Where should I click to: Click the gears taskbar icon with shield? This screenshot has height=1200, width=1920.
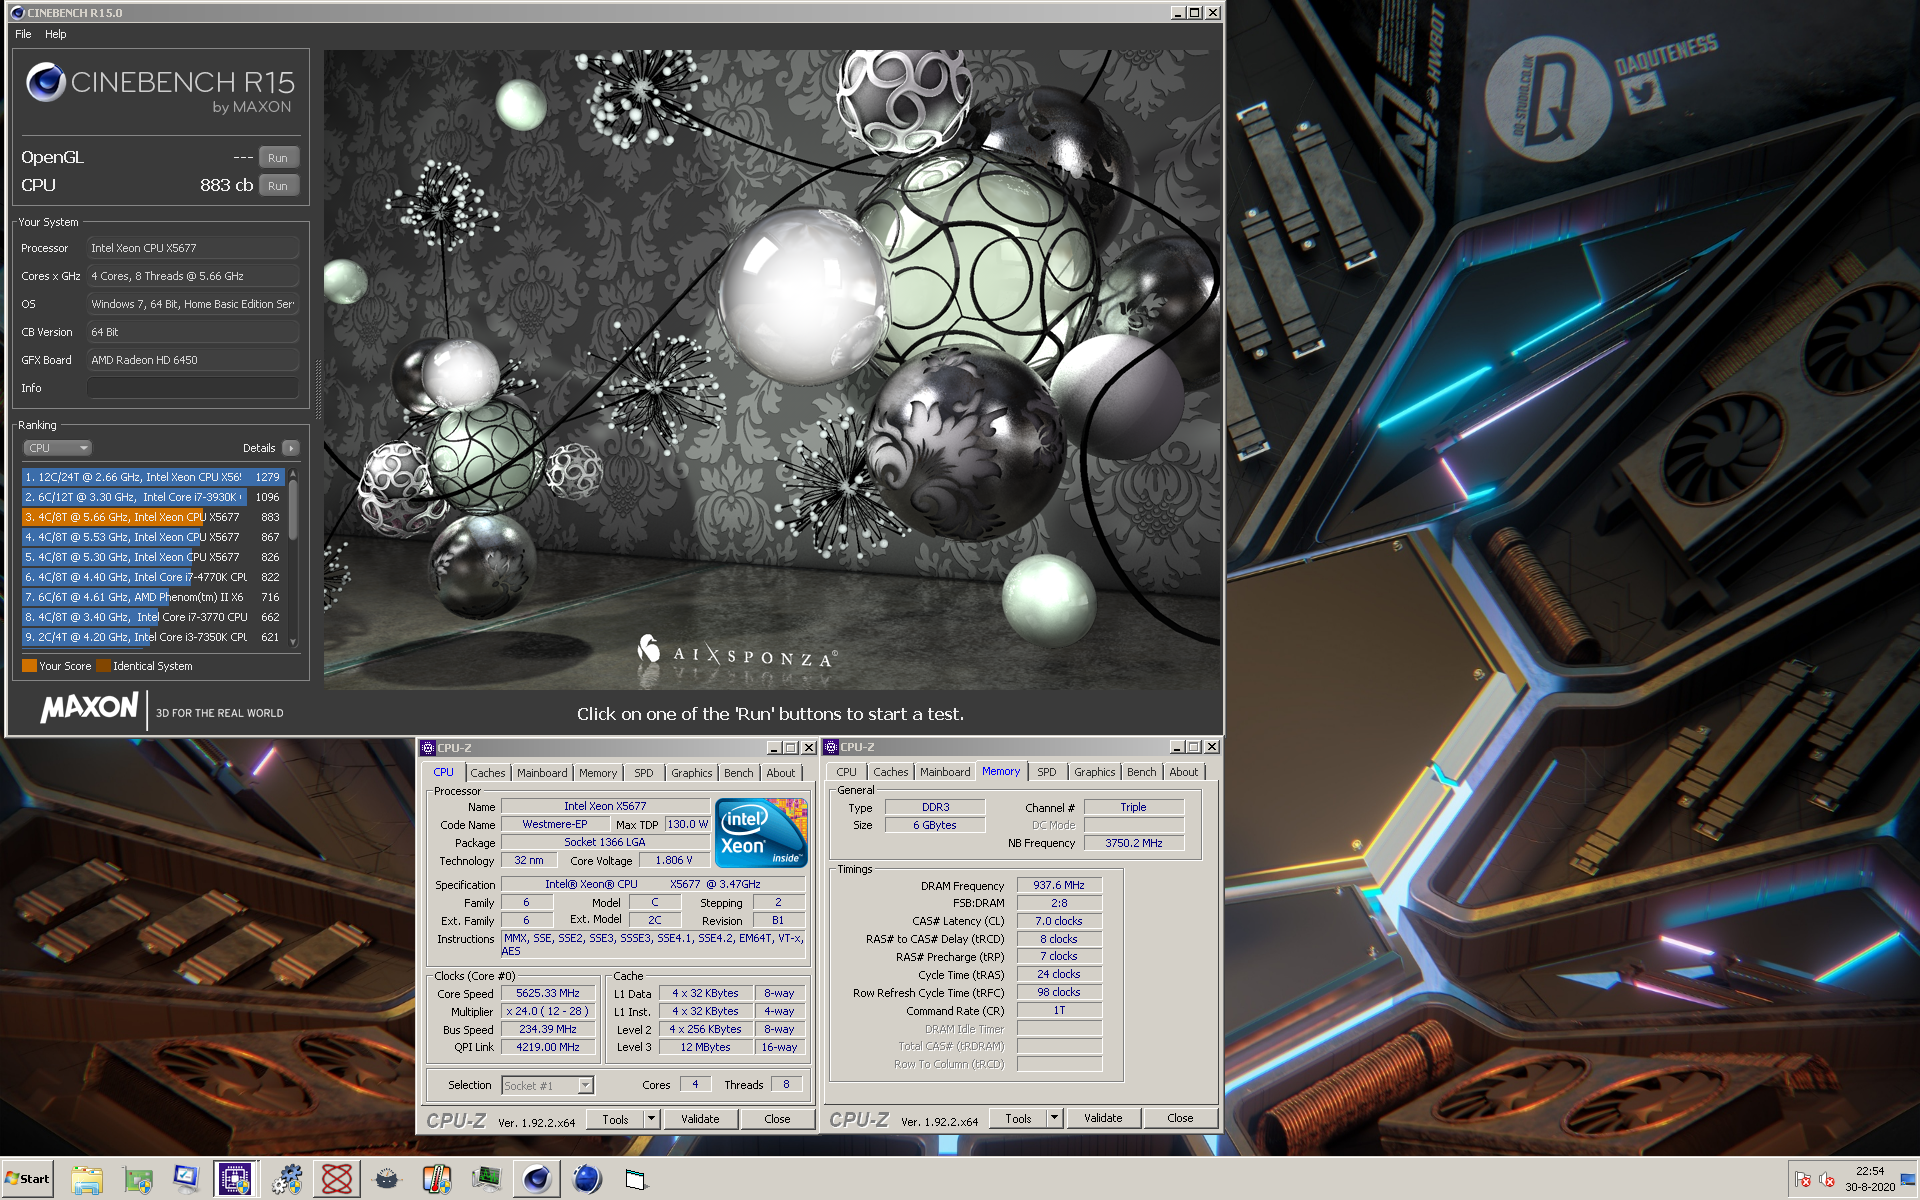[287, 1180]
